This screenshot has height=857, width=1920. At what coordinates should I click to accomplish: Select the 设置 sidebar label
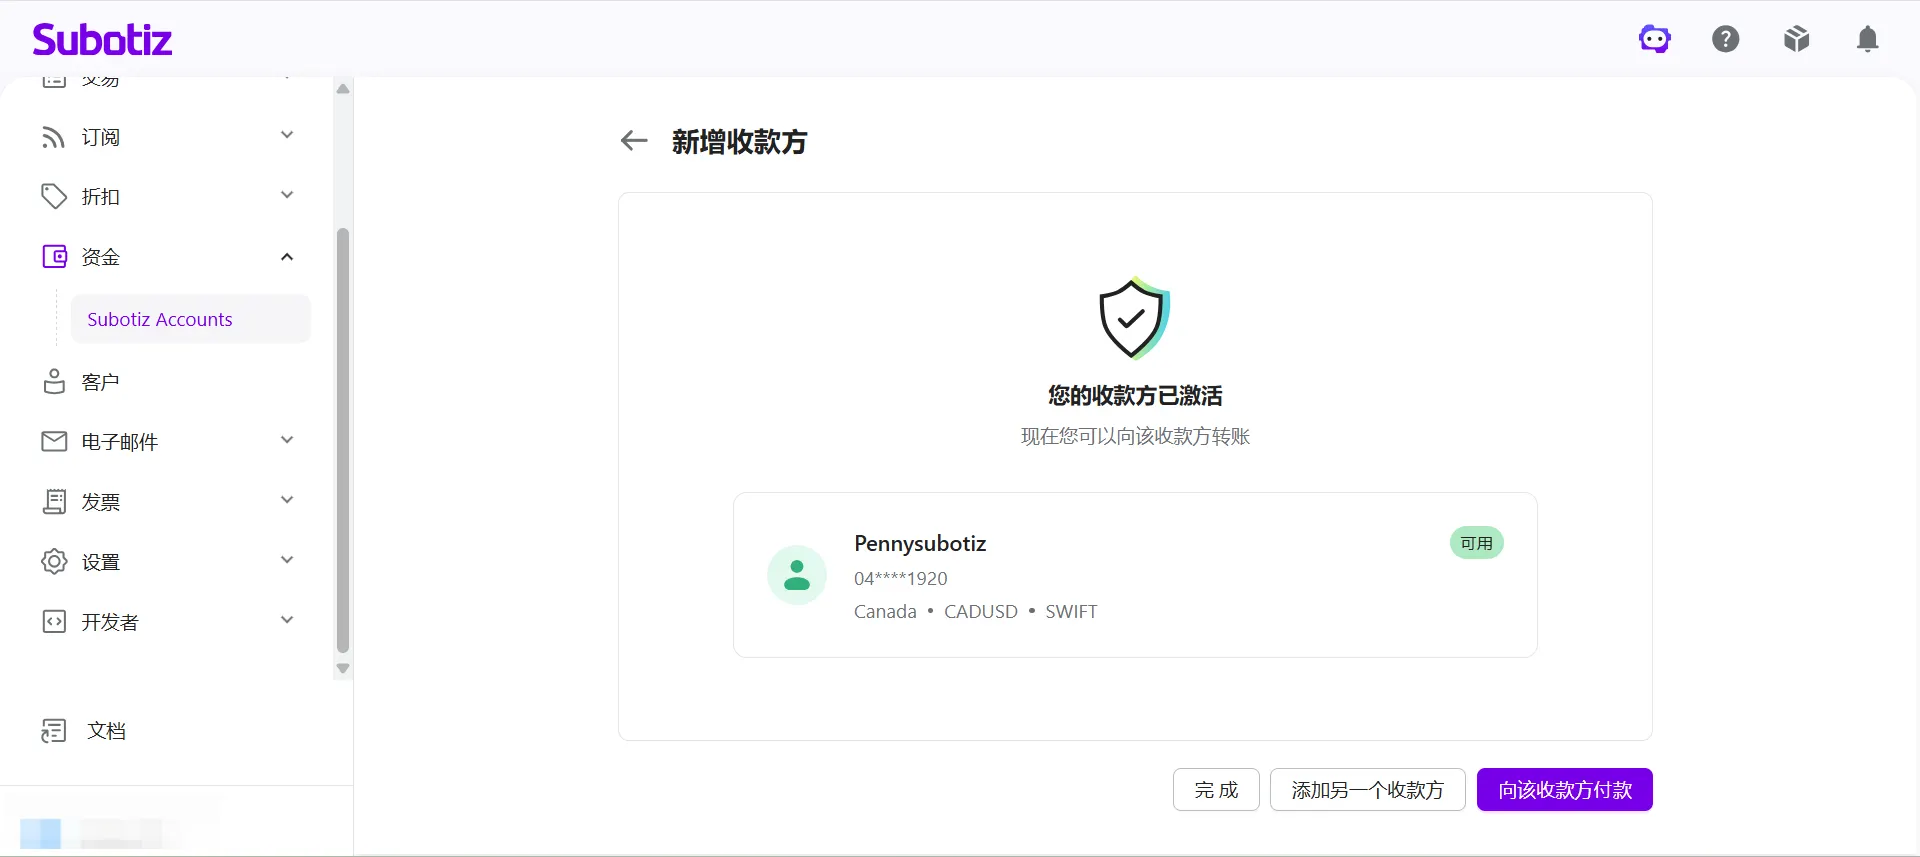[101, 562]
